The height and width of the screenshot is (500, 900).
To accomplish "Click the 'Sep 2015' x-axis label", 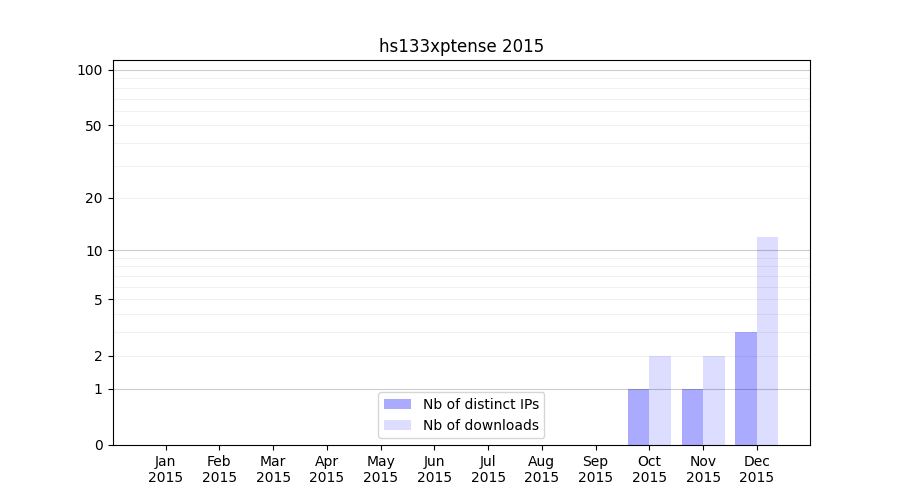I will click(595, 469).
